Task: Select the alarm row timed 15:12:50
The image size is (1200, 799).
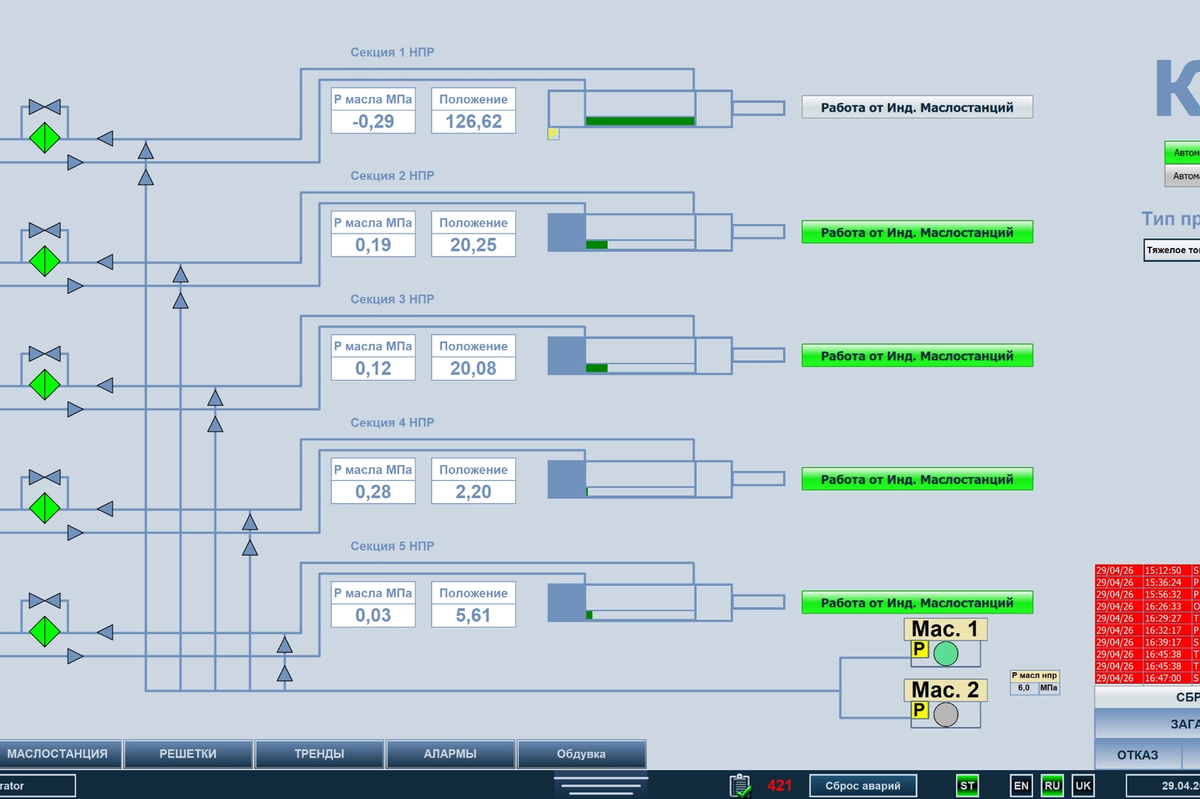Action: pyautogui.click(x=1148, y=570)
